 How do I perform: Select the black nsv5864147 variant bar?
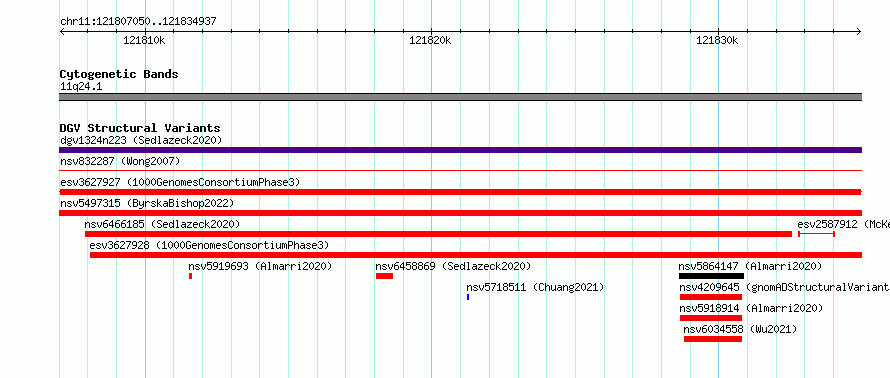711,276
